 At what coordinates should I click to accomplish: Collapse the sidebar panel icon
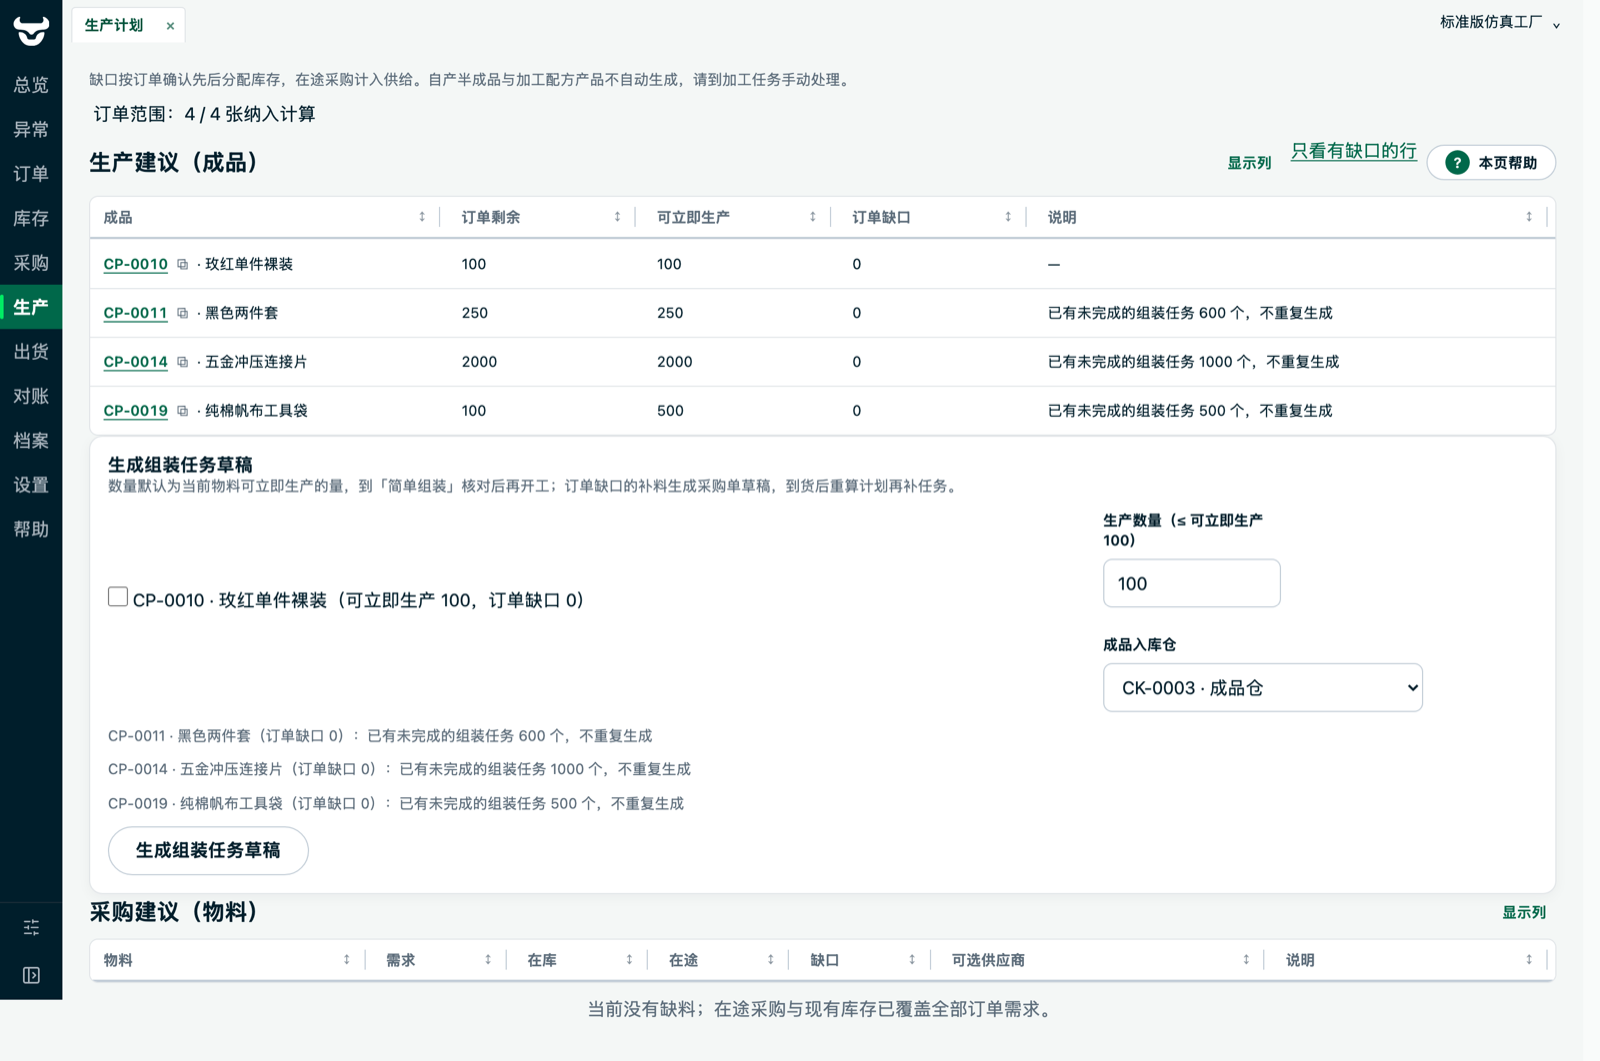pos(31,975)
